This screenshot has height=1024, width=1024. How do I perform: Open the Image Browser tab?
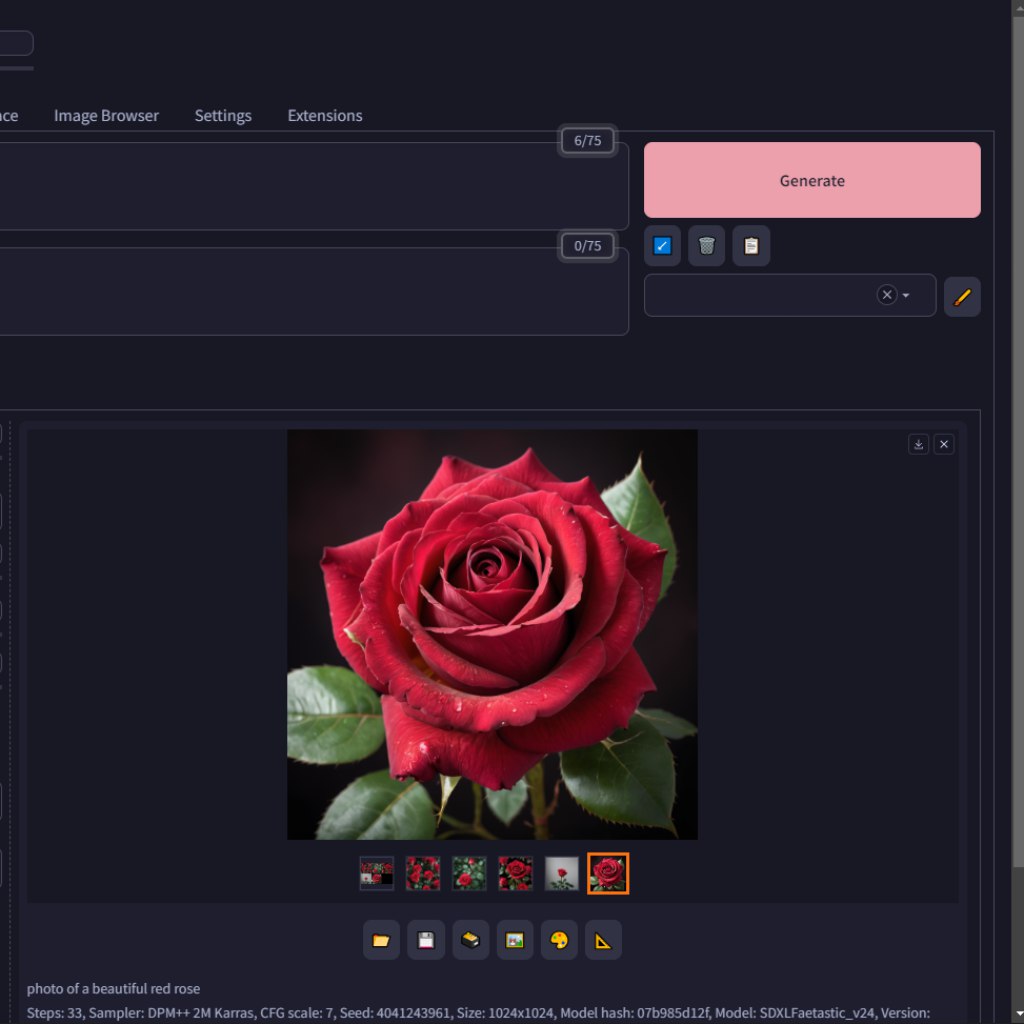(x=106, y=116)
